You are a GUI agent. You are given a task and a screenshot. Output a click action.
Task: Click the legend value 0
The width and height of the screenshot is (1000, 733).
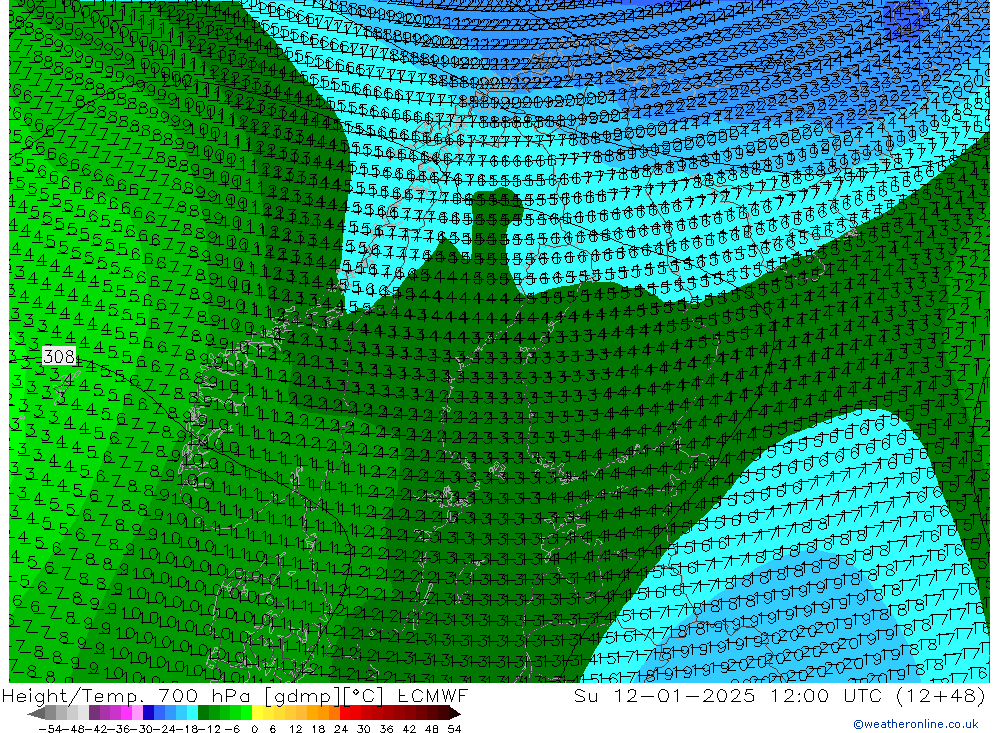tap(254, 729)
